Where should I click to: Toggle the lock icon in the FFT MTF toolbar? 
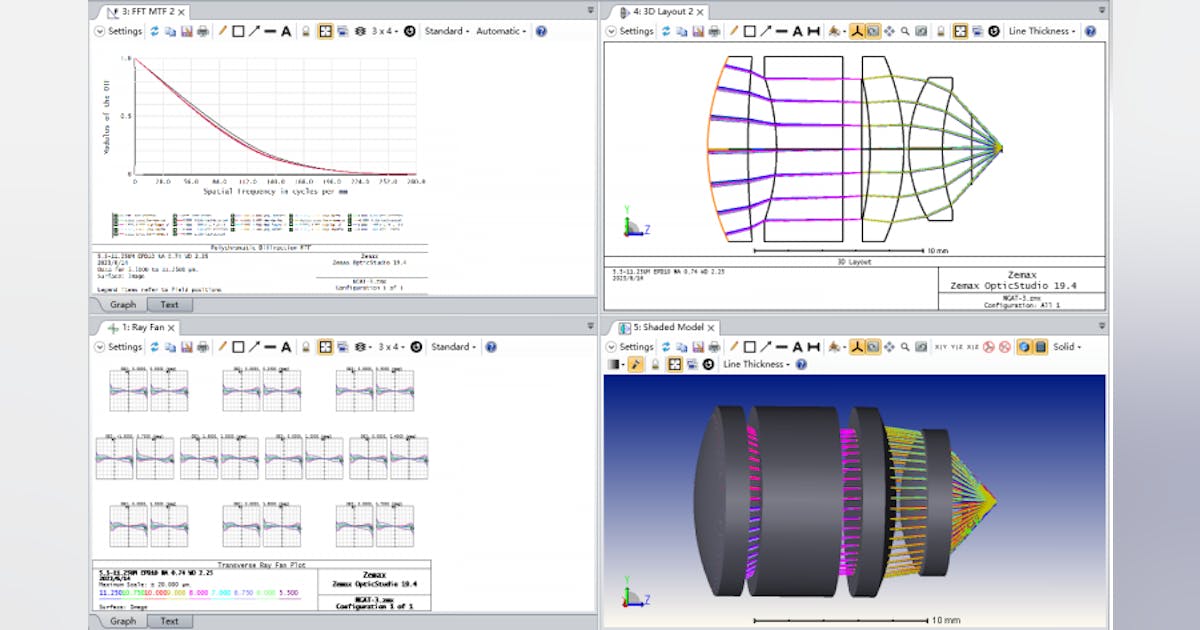[306, 31]
